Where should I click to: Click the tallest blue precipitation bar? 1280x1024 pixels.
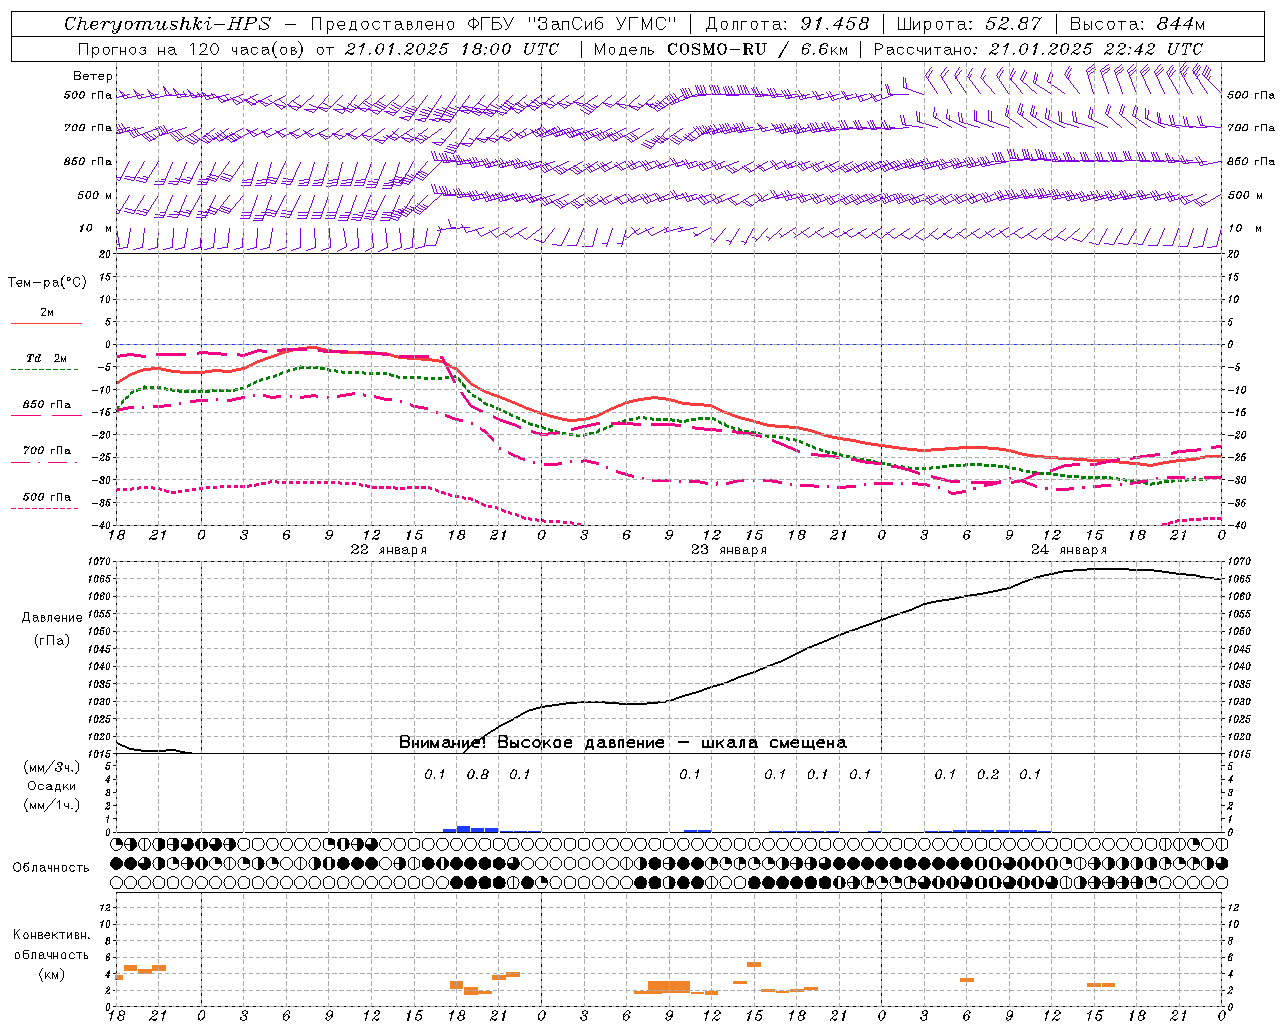coord(463,829)
